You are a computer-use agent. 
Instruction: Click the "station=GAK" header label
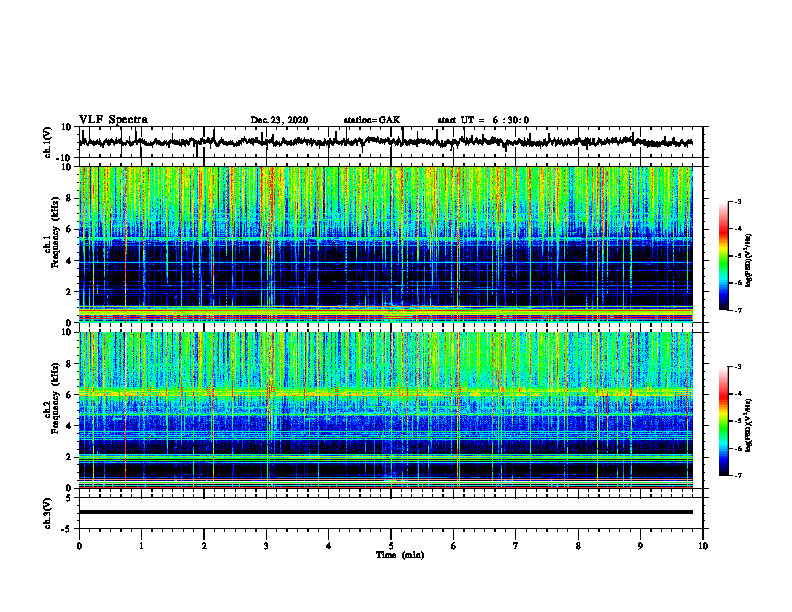tap(372, 120)
